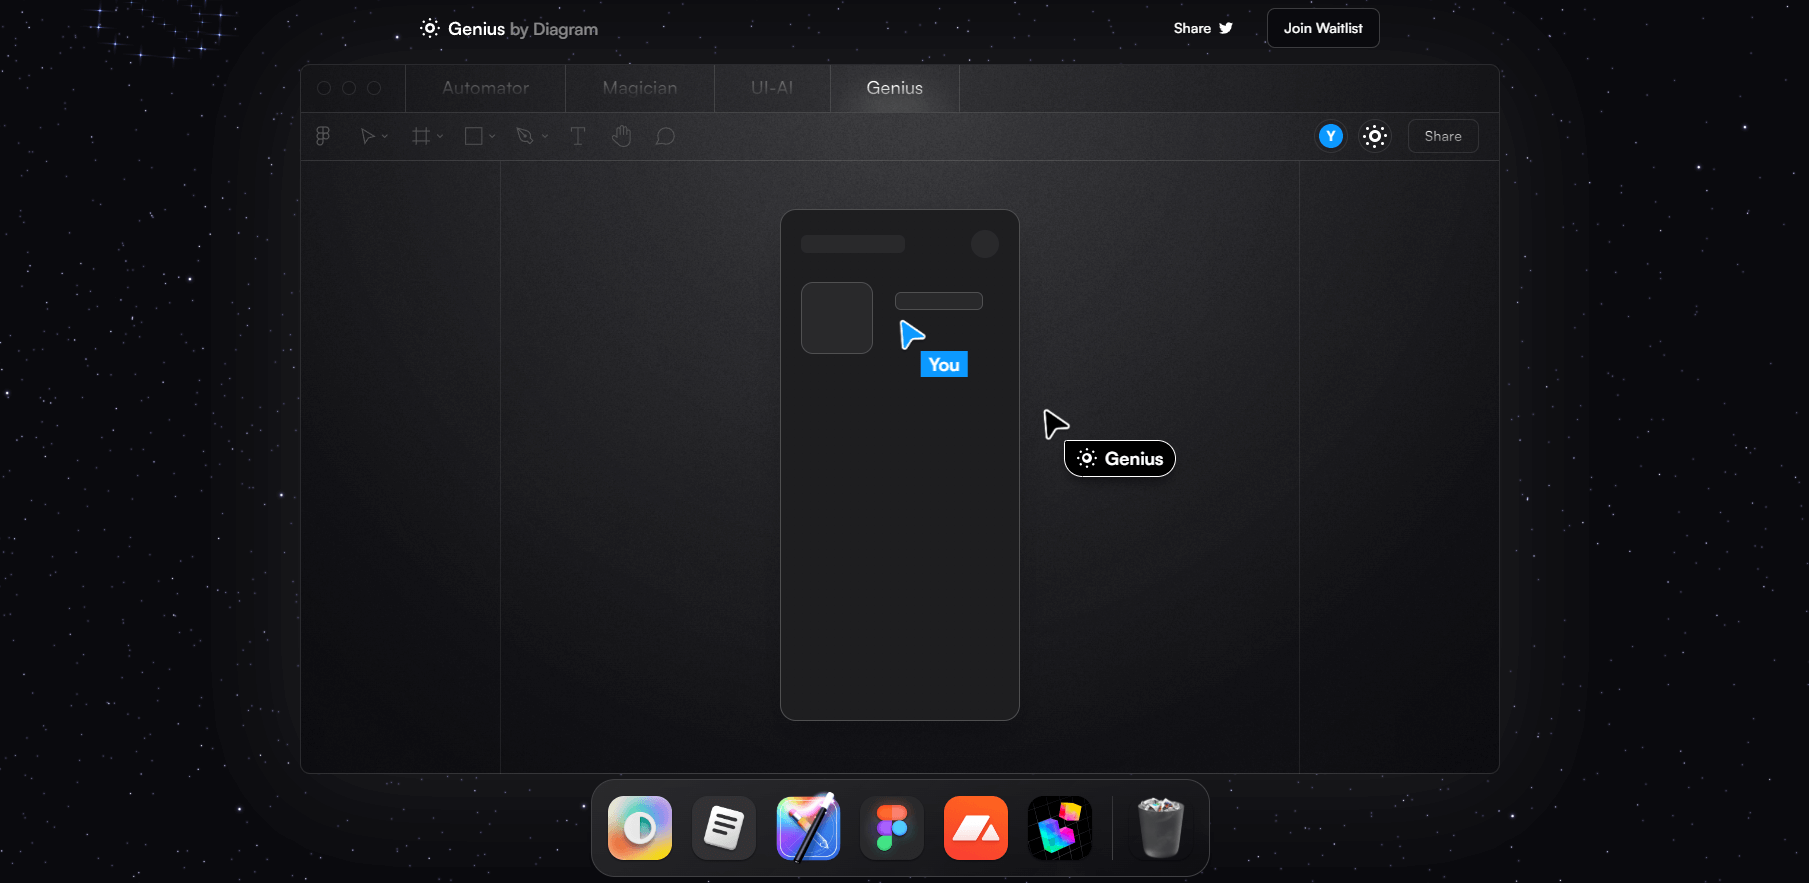
Task: Open the Trash in the dock
Action: click(1160, 828)
